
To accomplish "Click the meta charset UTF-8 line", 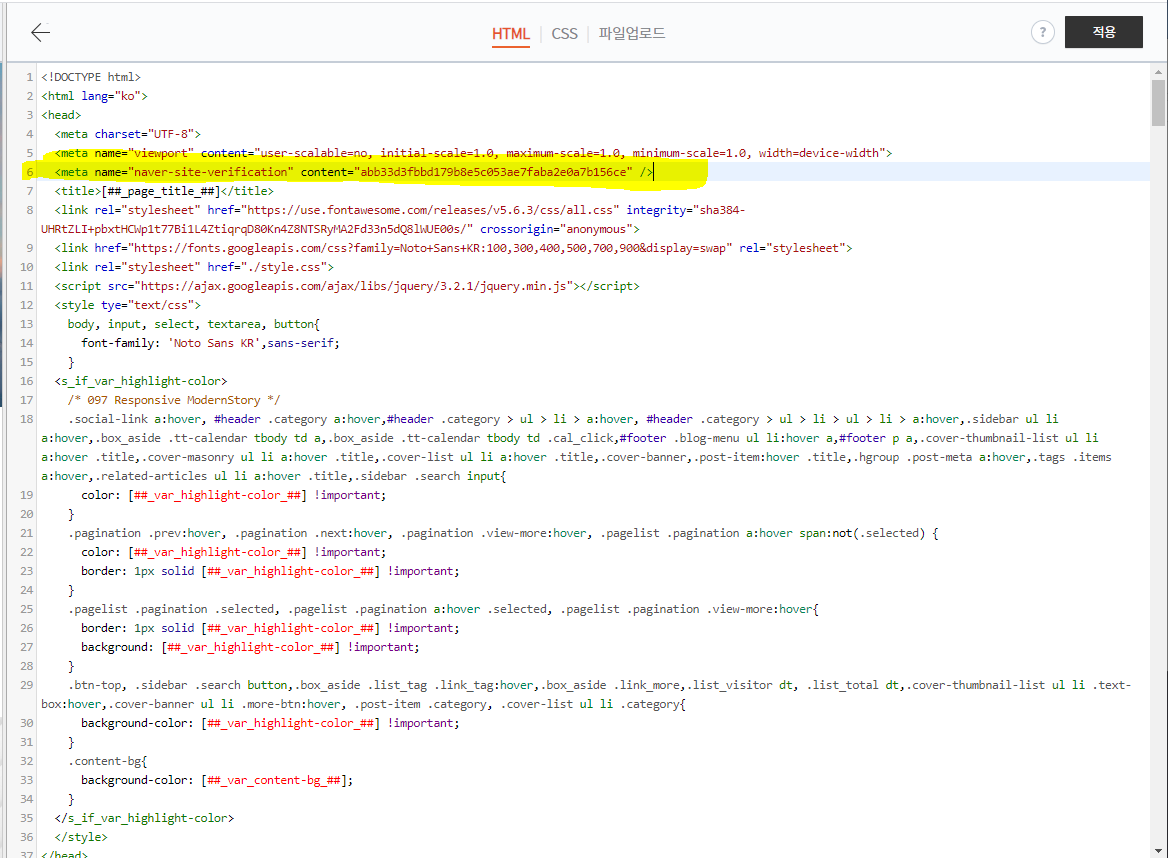I will [127, 134].
